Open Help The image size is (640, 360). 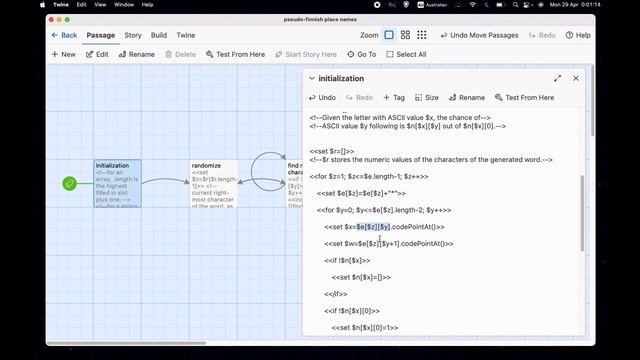pos(578,35)
